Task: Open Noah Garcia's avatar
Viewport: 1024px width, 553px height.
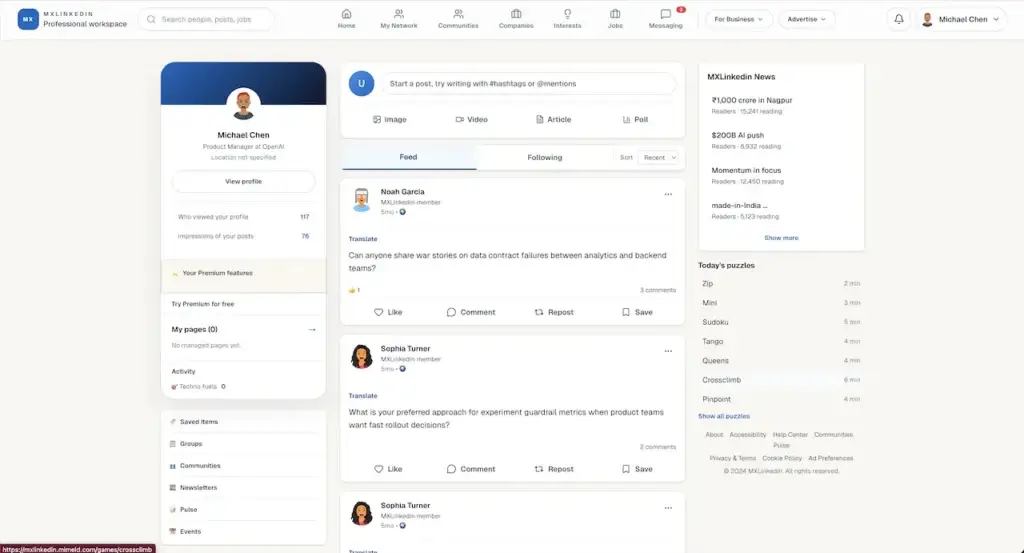Action: click(x=361, y=200)
